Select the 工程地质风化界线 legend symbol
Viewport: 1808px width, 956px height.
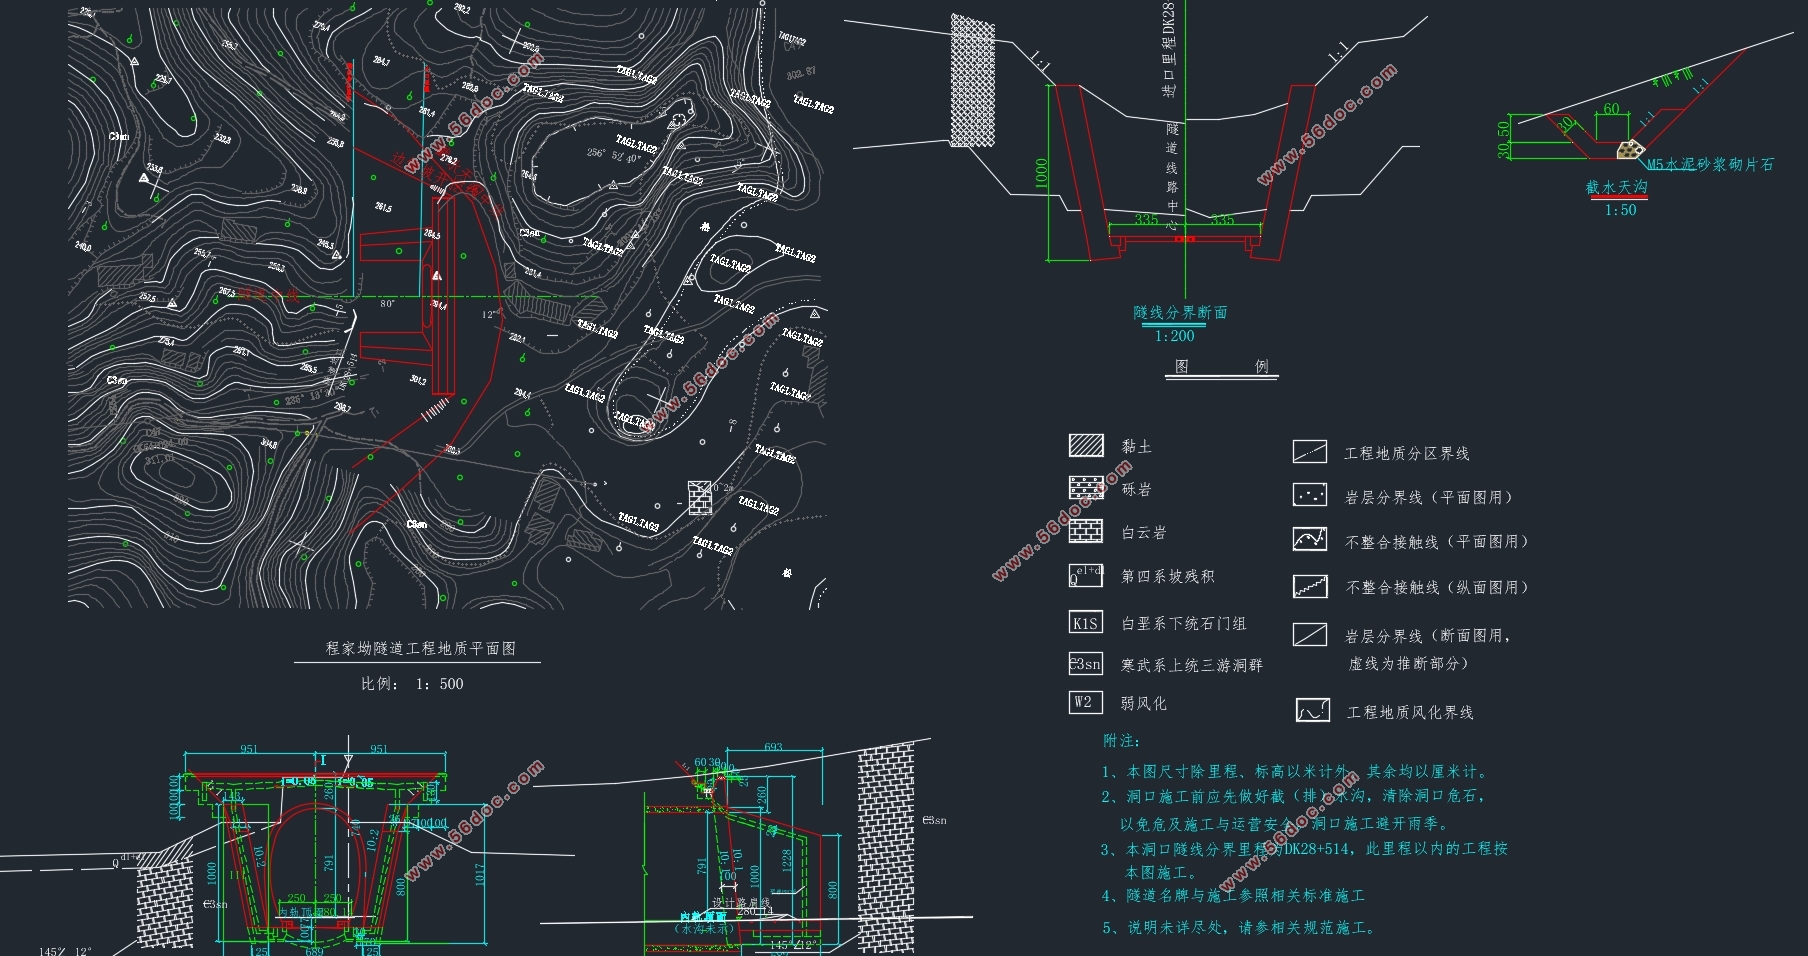(x=1313, y=710)
